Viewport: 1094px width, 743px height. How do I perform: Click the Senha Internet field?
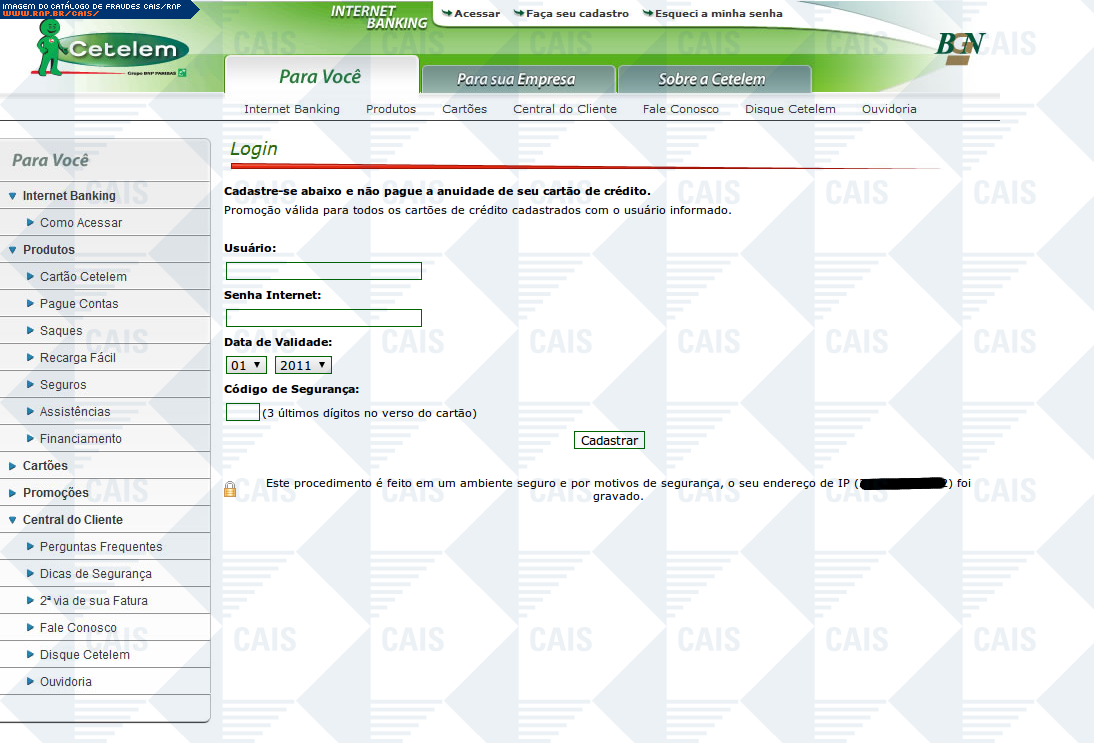click(324, 318)
